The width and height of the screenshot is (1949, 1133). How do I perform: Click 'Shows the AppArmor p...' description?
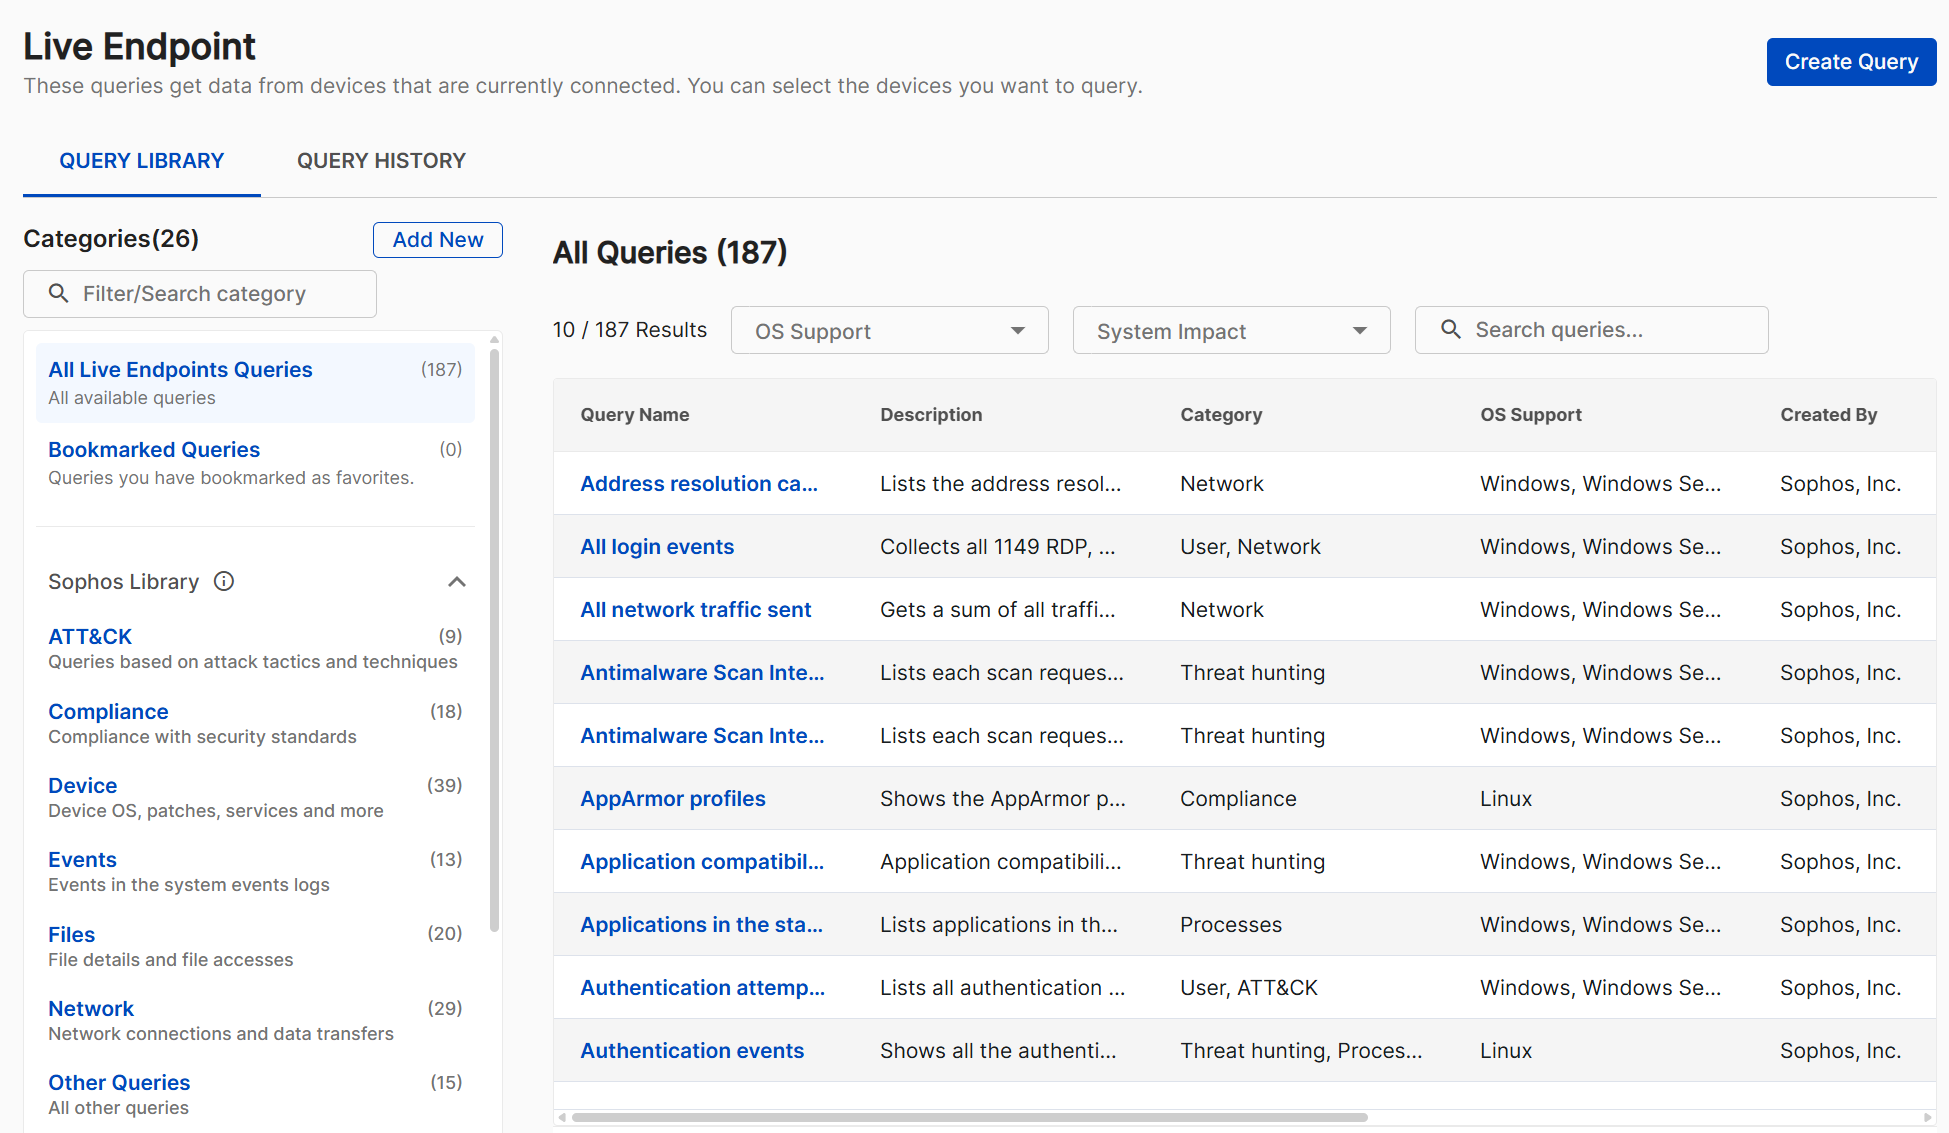(x=1002, y=799)
